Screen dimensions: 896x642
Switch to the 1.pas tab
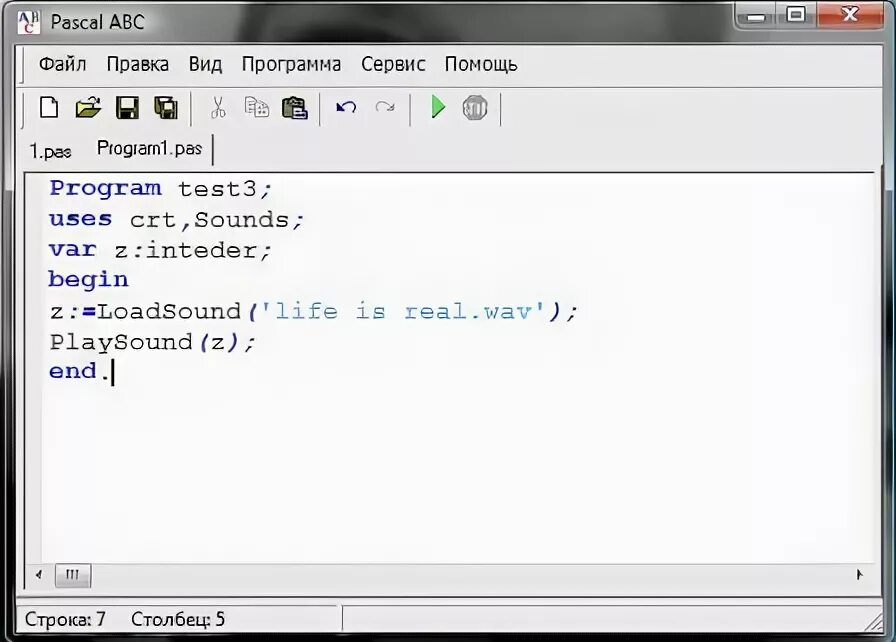coord(50,151)
